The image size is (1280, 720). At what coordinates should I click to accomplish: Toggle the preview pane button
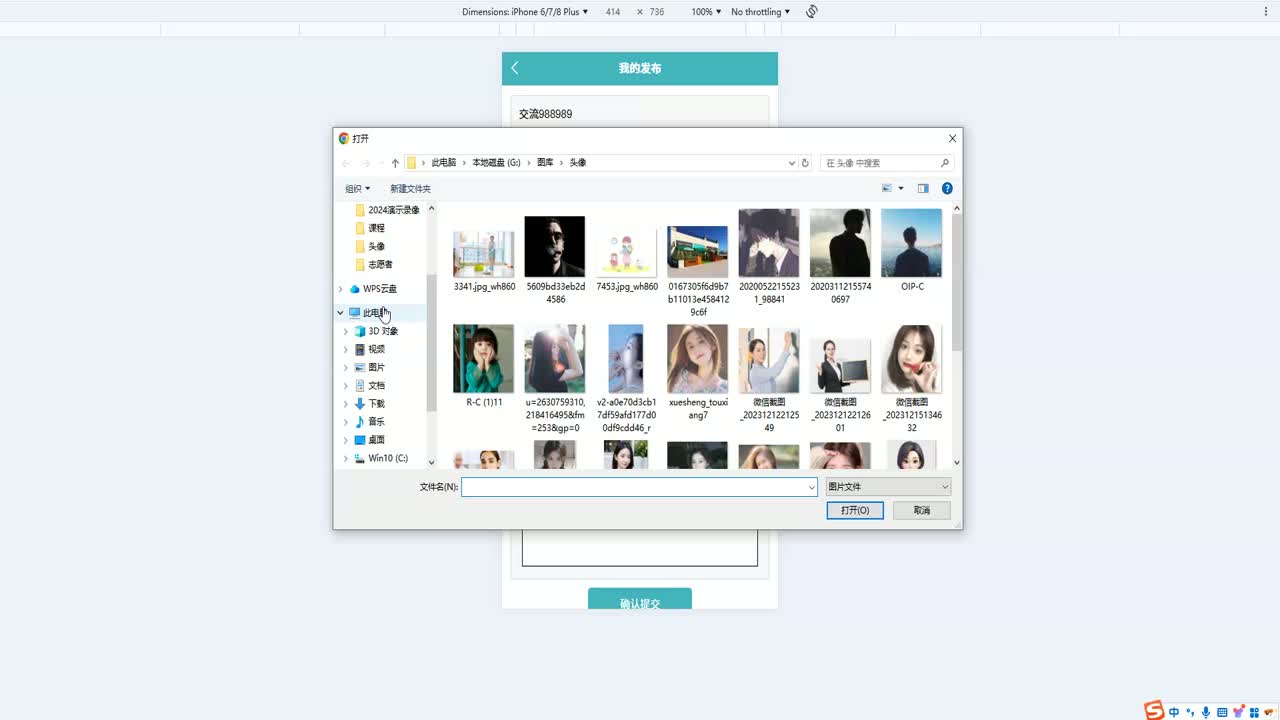[x=923, y=188]
